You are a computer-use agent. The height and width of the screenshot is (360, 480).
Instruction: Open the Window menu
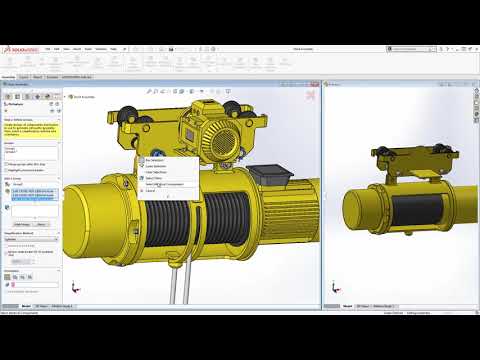pyautogui.click(x=101, y=49)
